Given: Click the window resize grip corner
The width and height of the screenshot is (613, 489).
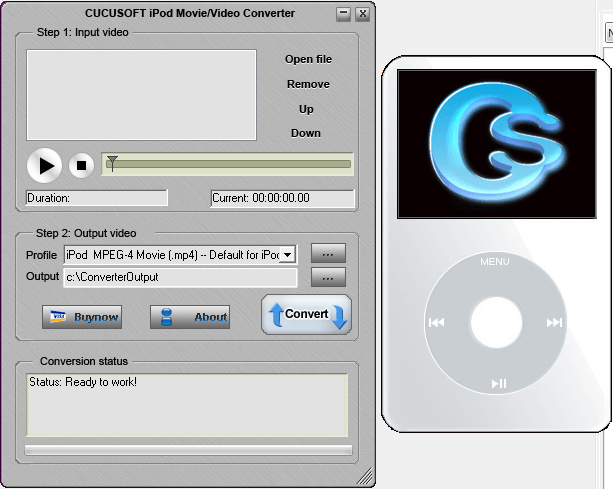Looking at the screenshot, I should [365, 476].
